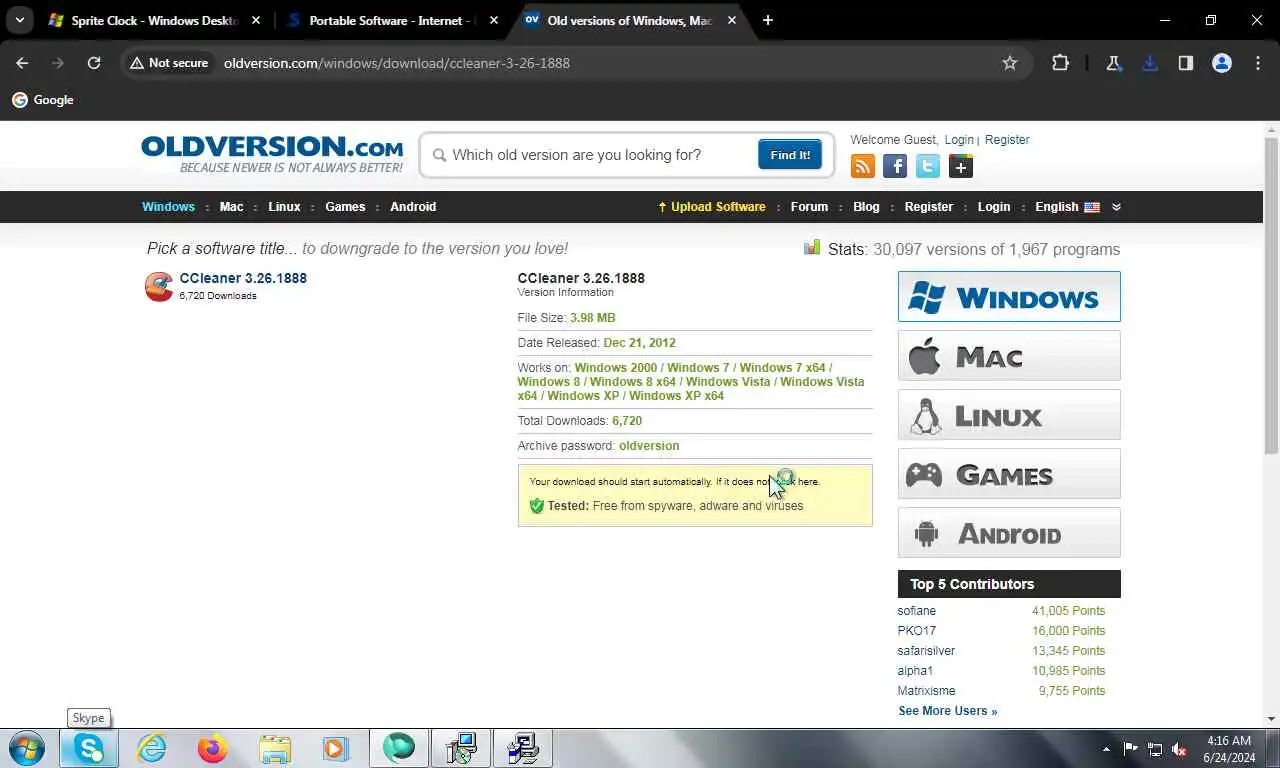
Task: Open the Google Plus icon
Action: tap(961, 167)
